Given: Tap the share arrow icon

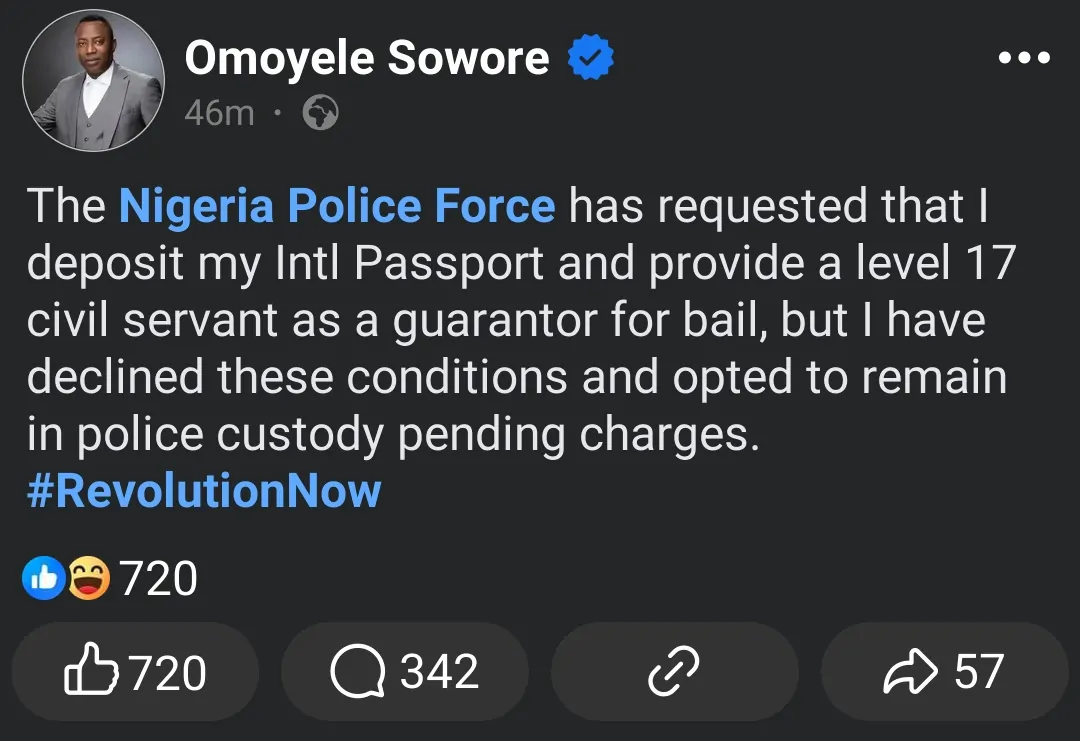Looking at the screenshot, I should coord(910,672).
